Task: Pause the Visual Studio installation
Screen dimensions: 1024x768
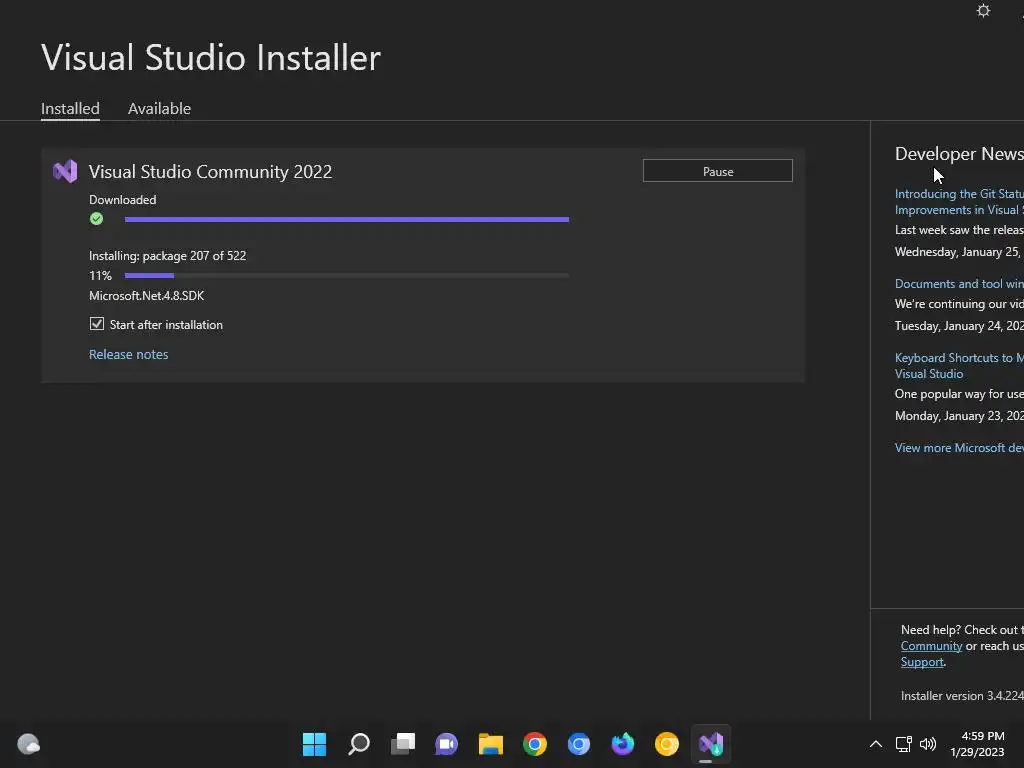Action: tap(718, 171)
